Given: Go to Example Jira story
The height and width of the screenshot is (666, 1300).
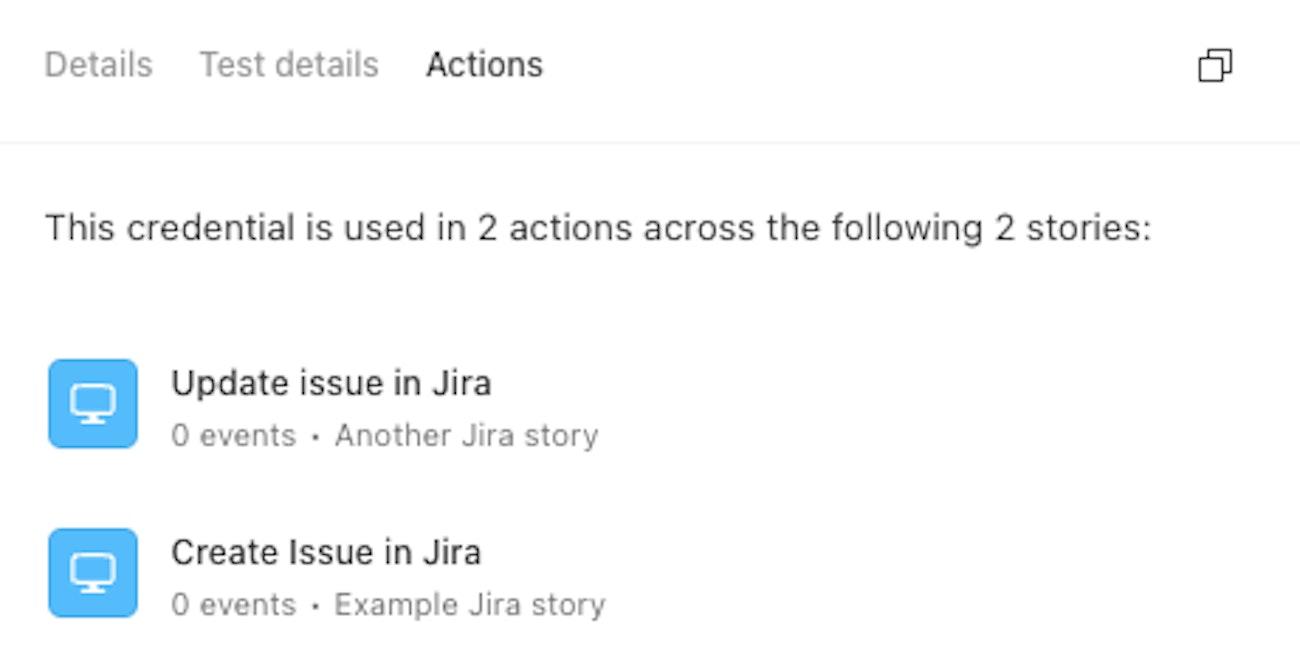Looking at the screenshot, I should tap(469, 605).
